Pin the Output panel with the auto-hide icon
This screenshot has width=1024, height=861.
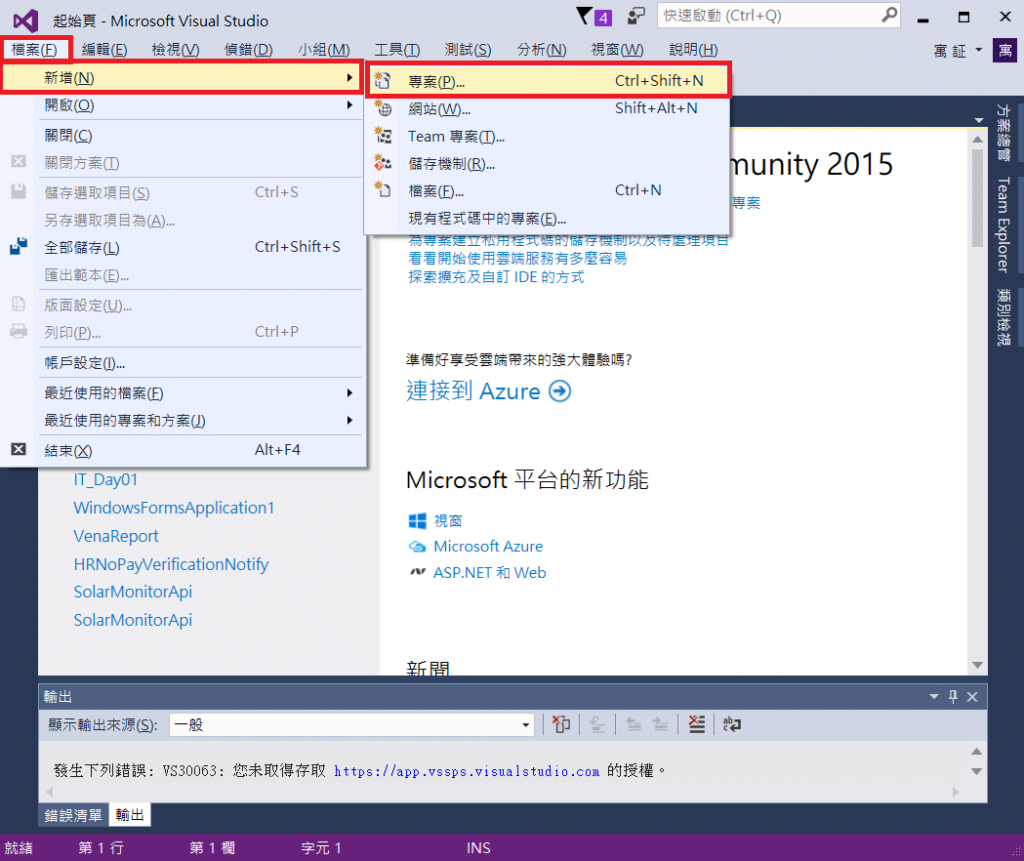click(953, 696)
